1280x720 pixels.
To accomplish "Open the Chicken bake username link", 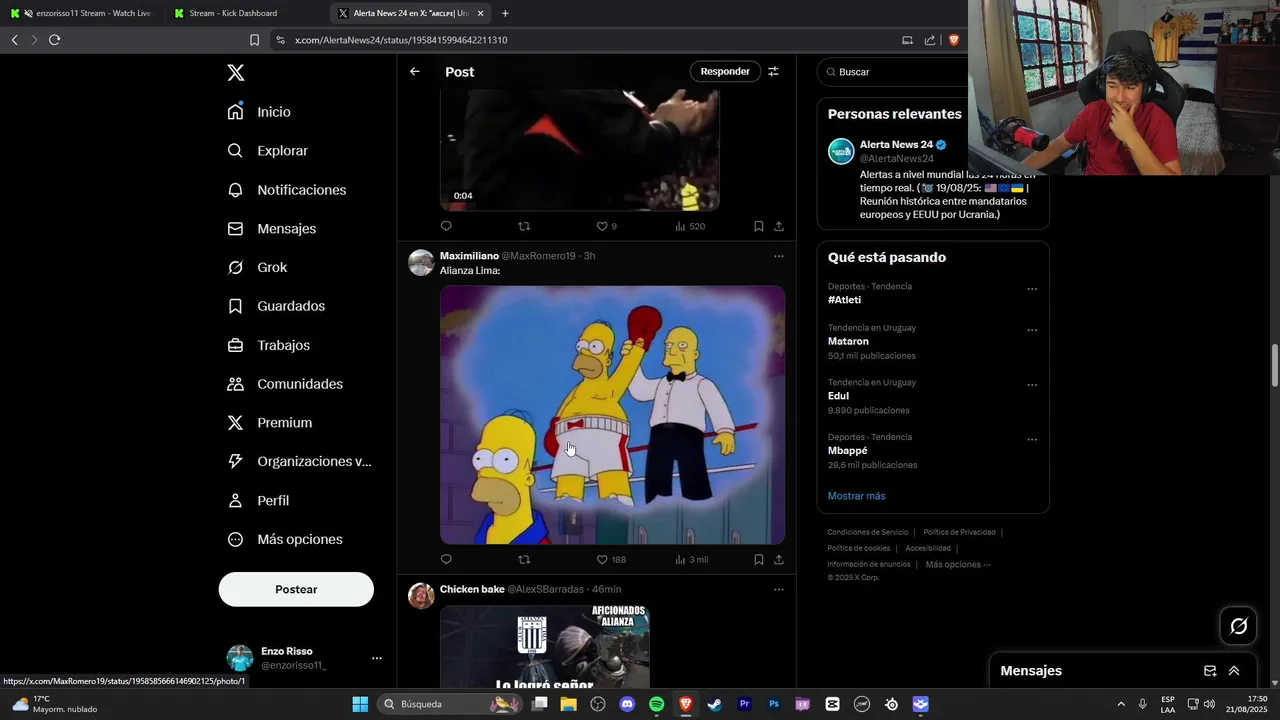I will (472, 589).
